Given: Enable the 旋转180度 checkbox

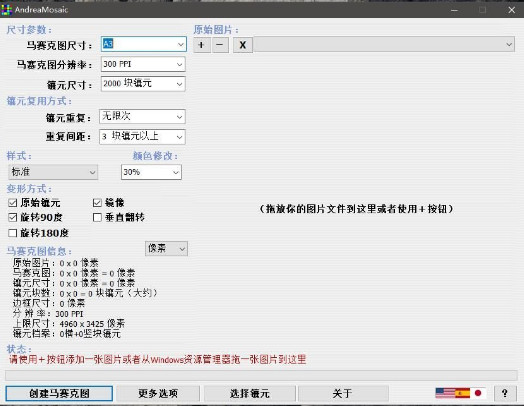Looking at the screenshot, I should [13, 233].
